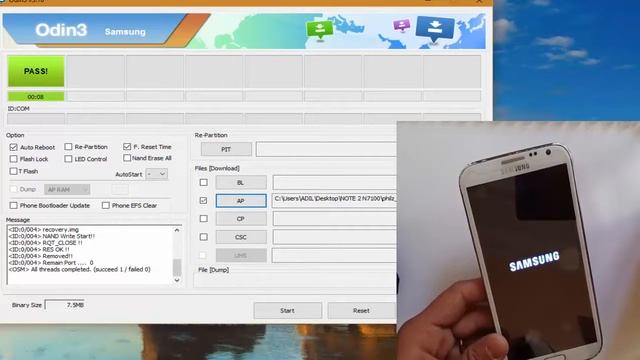Click the message log scrollbar thumb
This screenshot has height=360, width=640.
pos(177,267)
